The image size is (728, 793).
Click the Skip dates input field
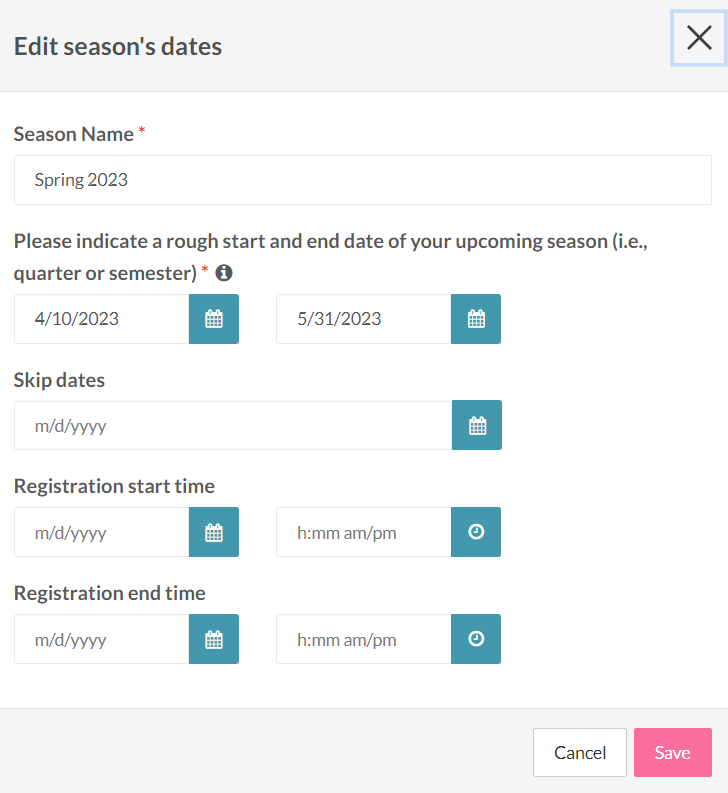coord(232,426)
